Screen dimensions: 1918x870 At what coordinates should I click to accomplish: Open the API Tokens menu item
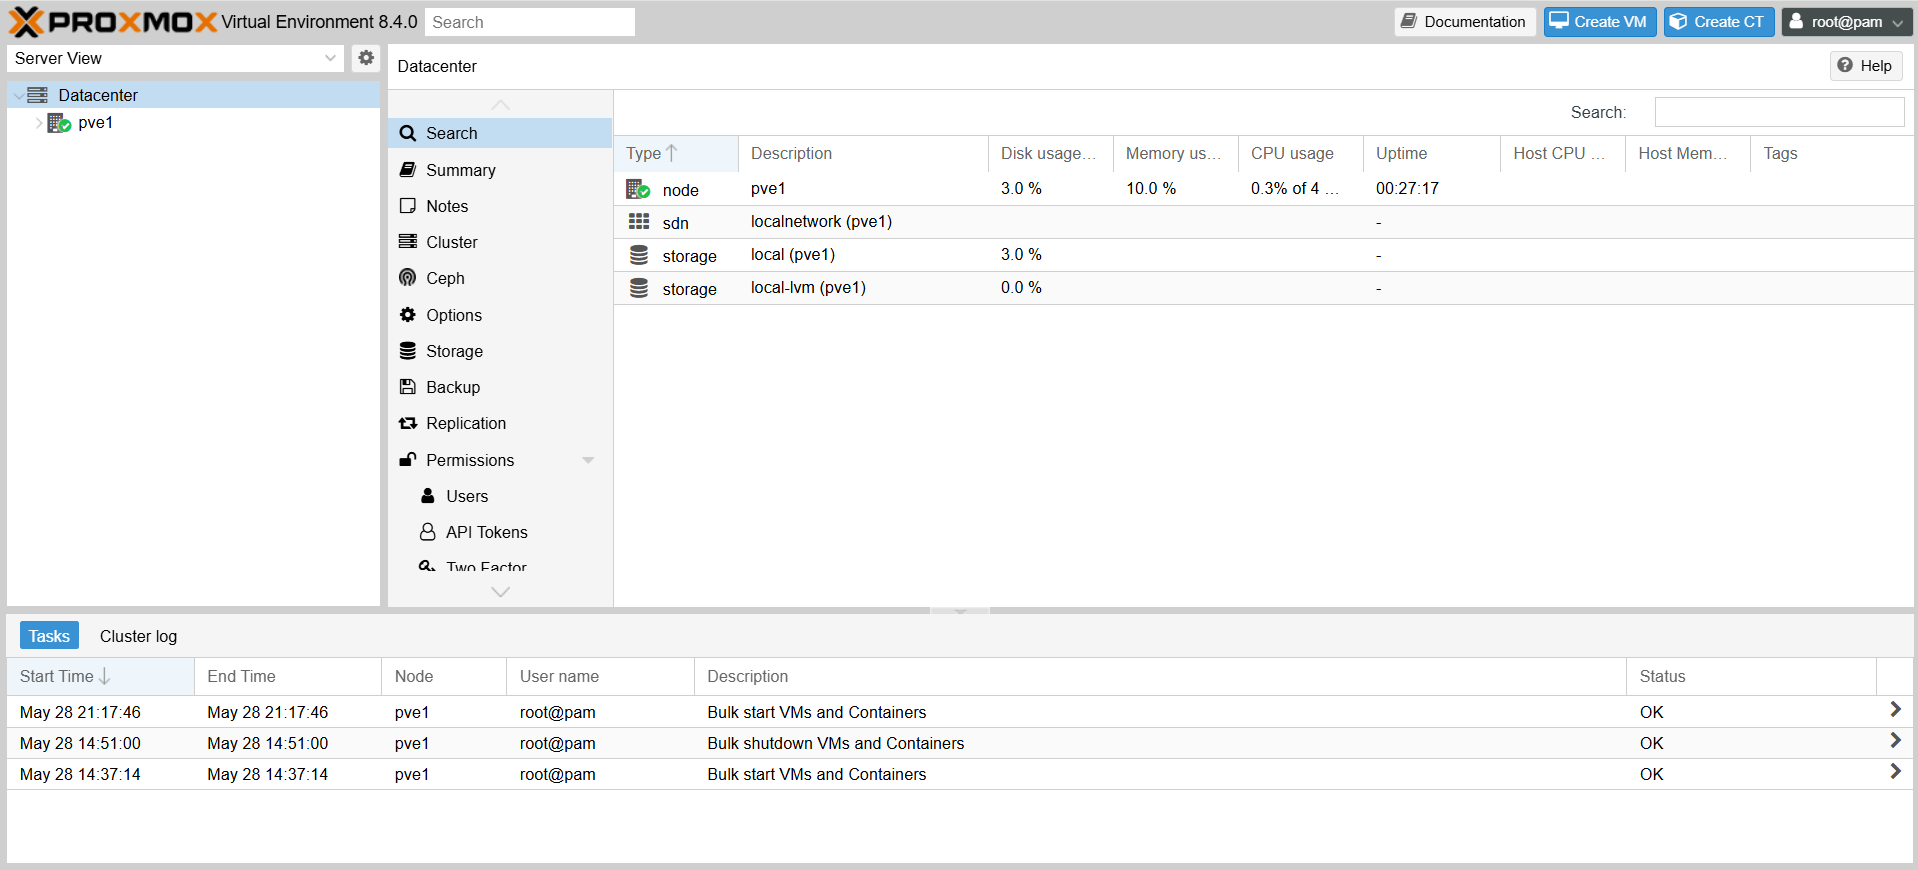[x=500, y=532]
